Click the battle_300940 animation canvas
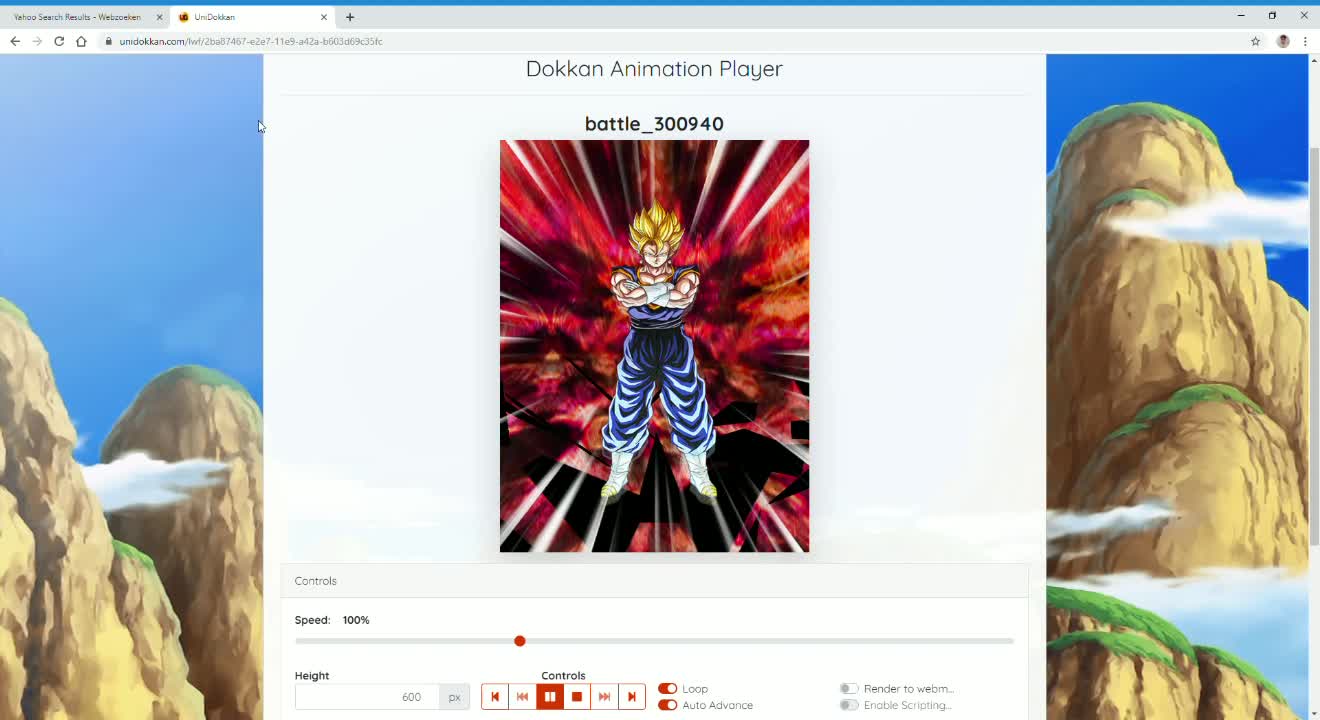This screenshot has width=1320, height=720. click(654, 346)
